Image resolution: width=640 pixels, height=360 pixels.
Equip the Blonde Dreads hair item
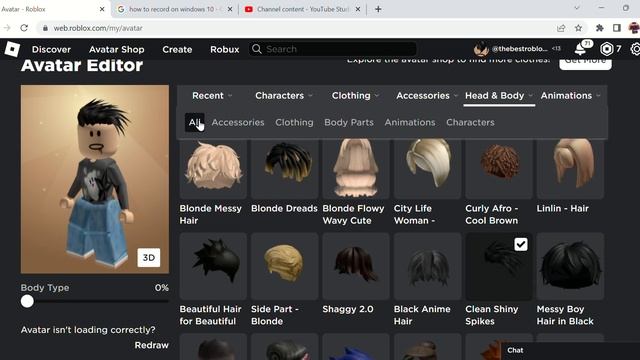coord(285,168)
